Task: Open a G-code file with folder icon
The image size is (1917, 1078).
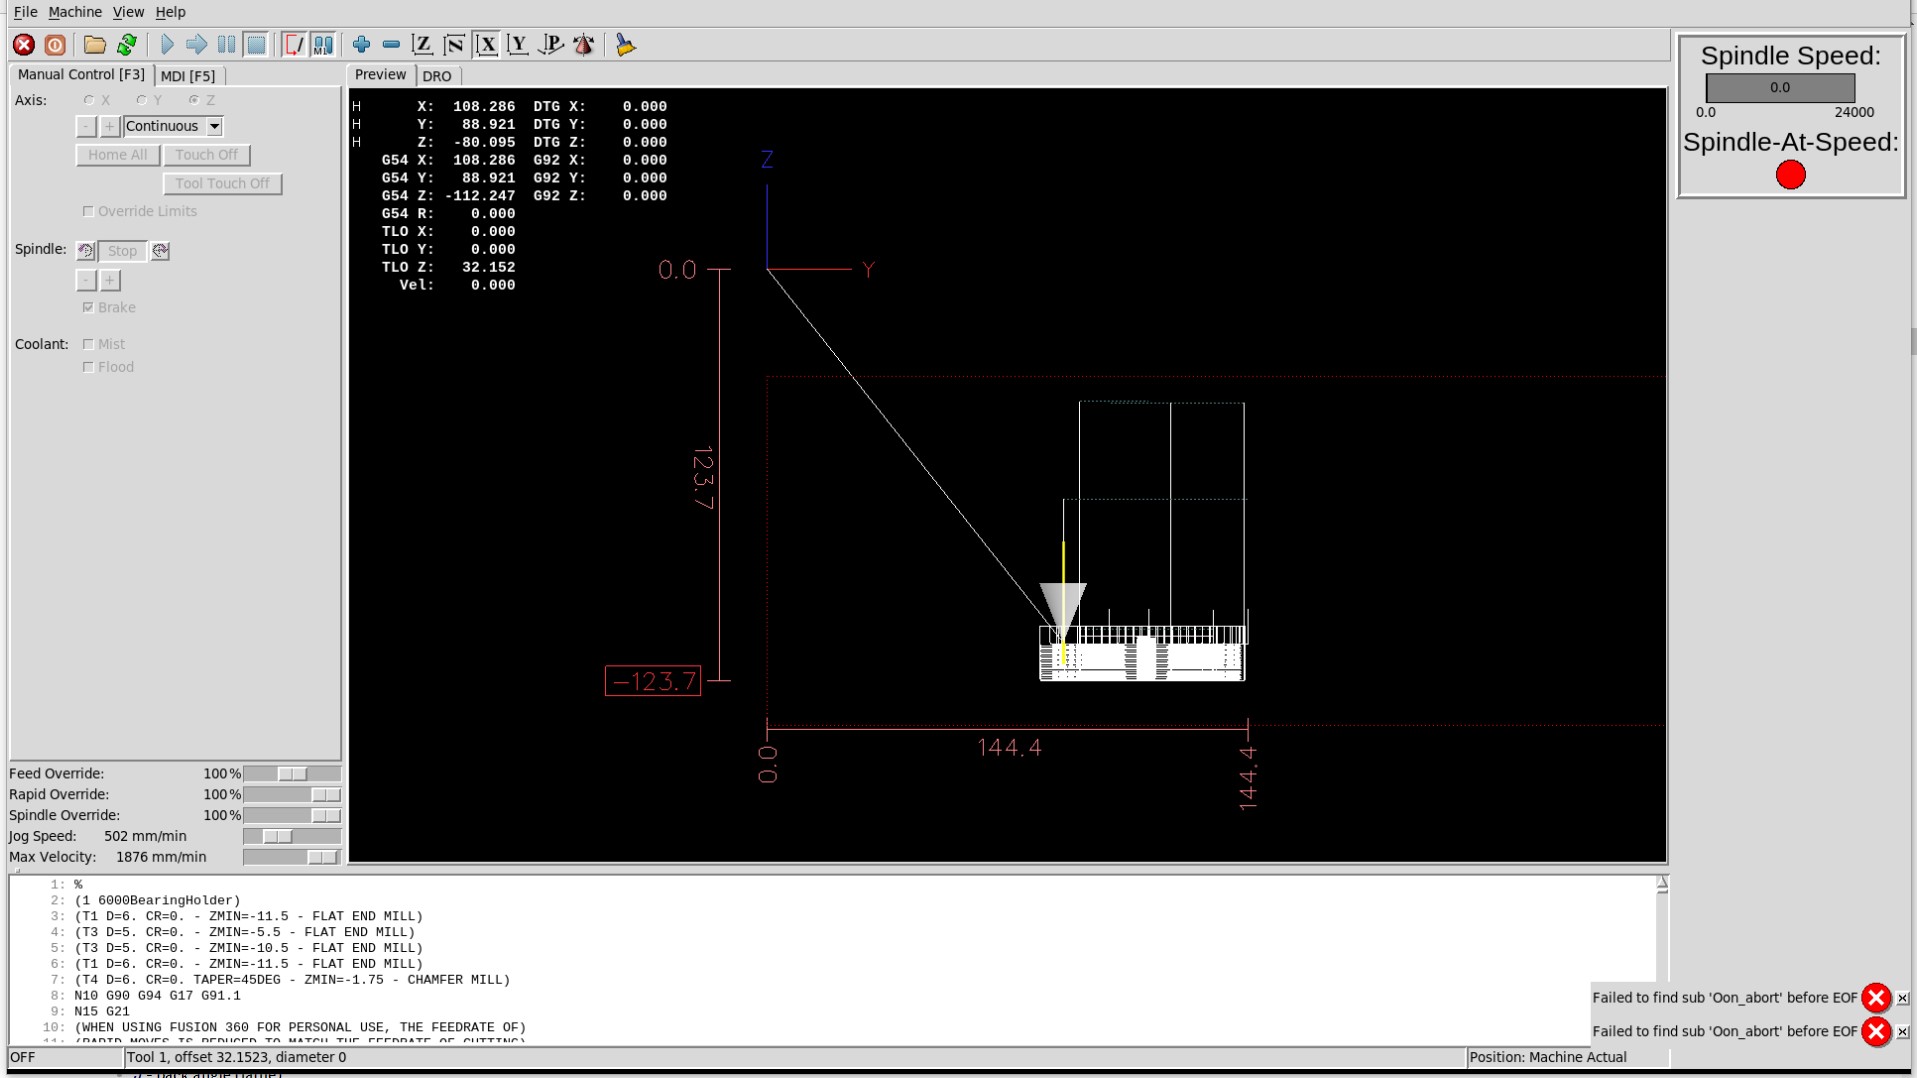Action: pos(94,45)
